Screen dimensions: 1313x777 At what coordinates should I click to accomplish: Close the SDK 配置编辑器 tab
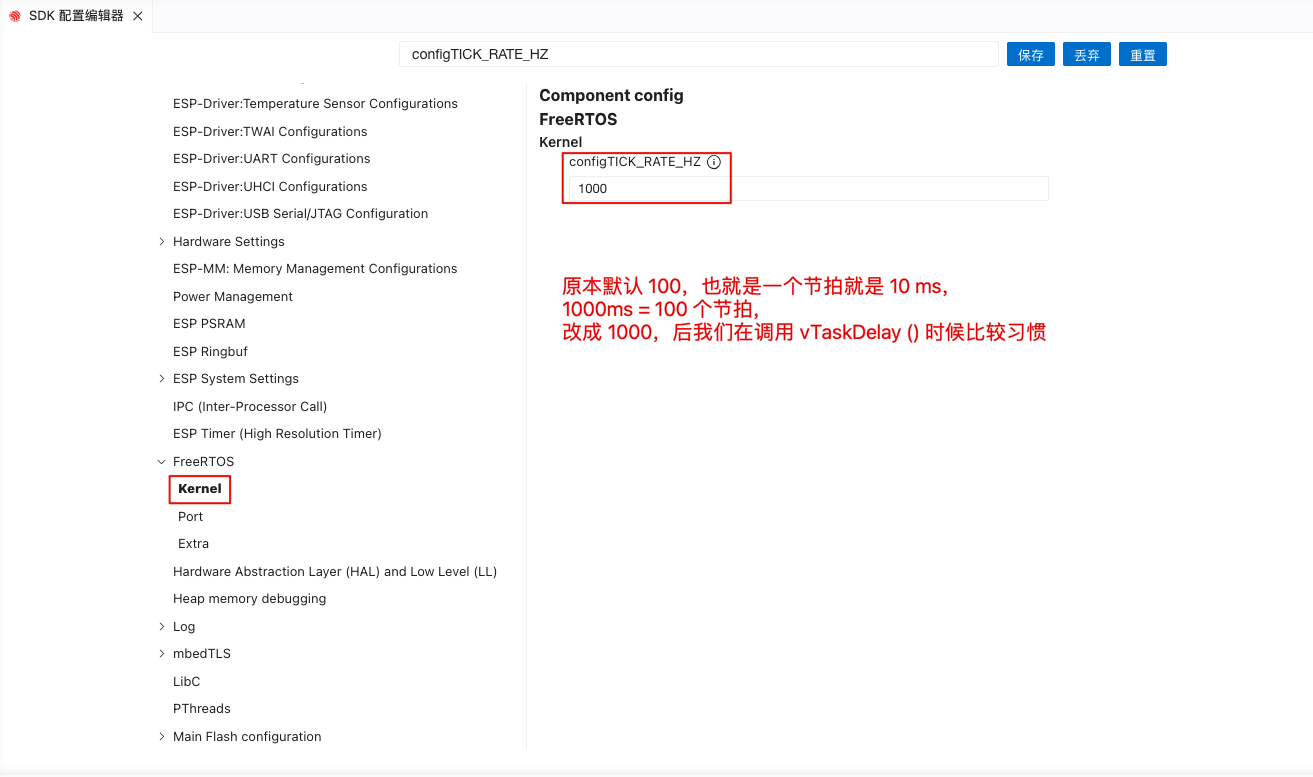tap(138, 16)
